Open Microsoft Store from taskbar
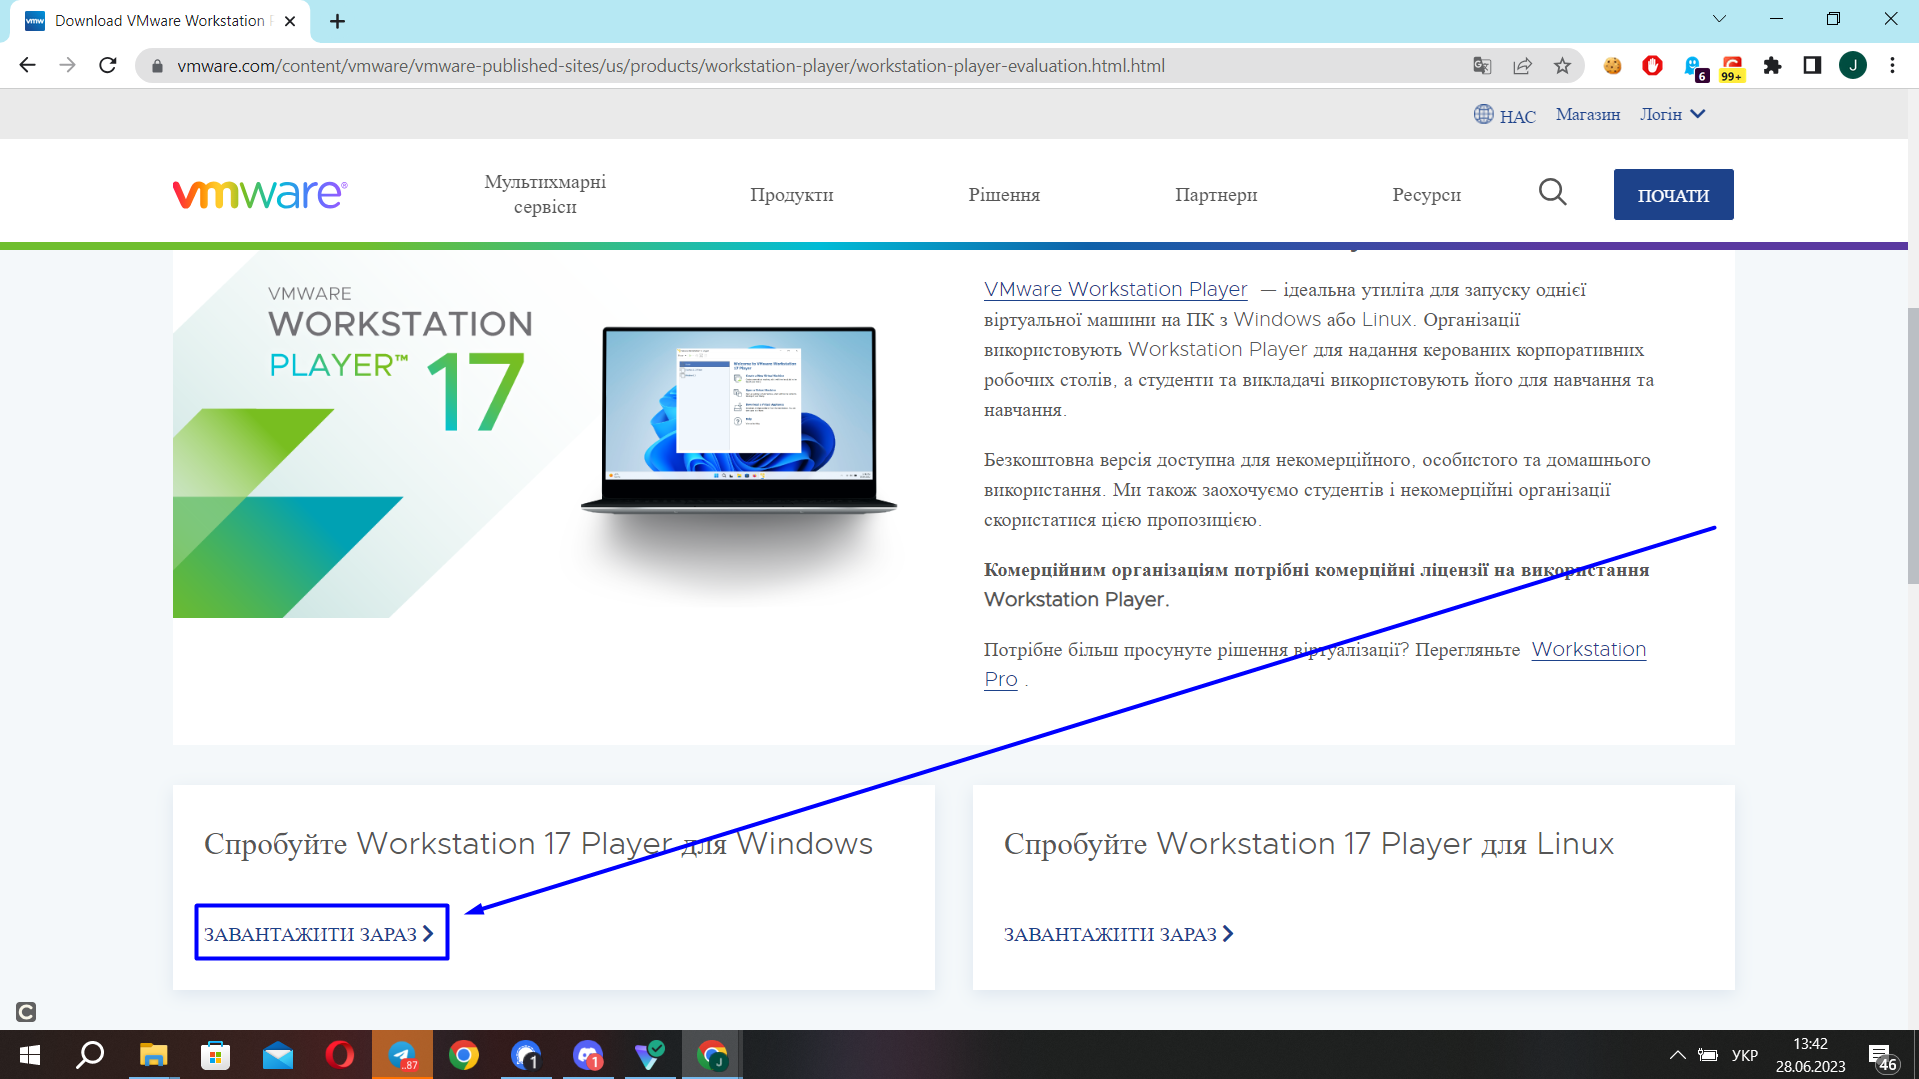 (215, 1055)
